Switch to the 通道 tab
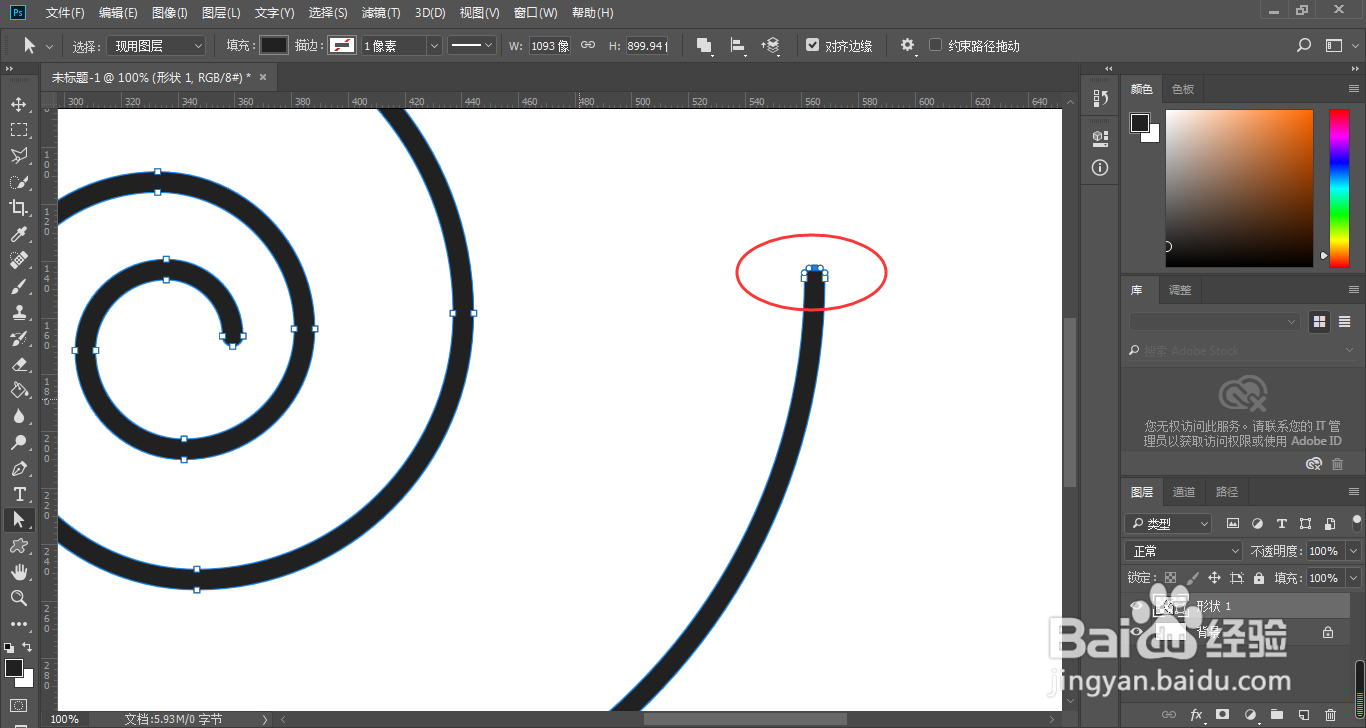1366x728 pixels. pos(1184,492)
